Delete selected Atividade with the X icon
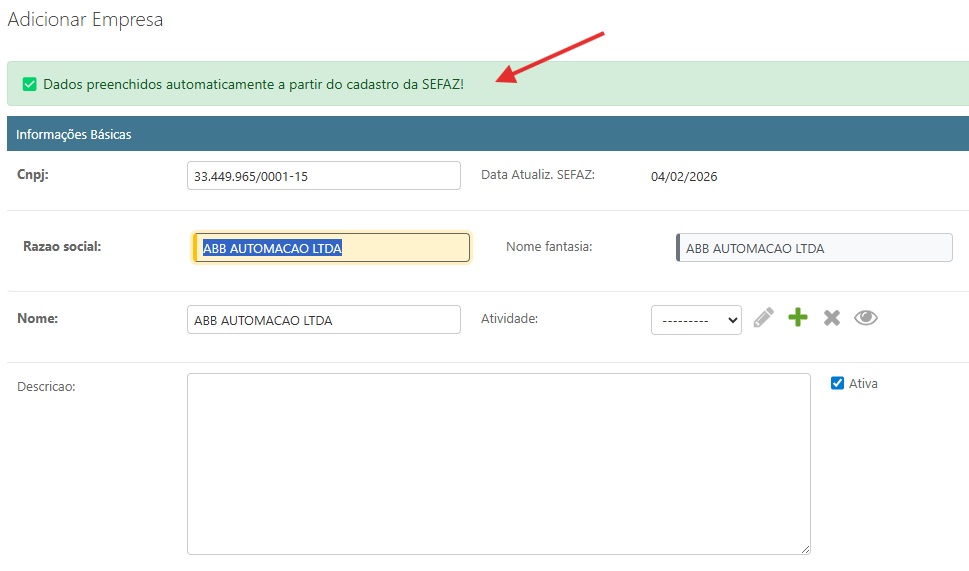The image size is (969, 571). (x=831, y=319)
